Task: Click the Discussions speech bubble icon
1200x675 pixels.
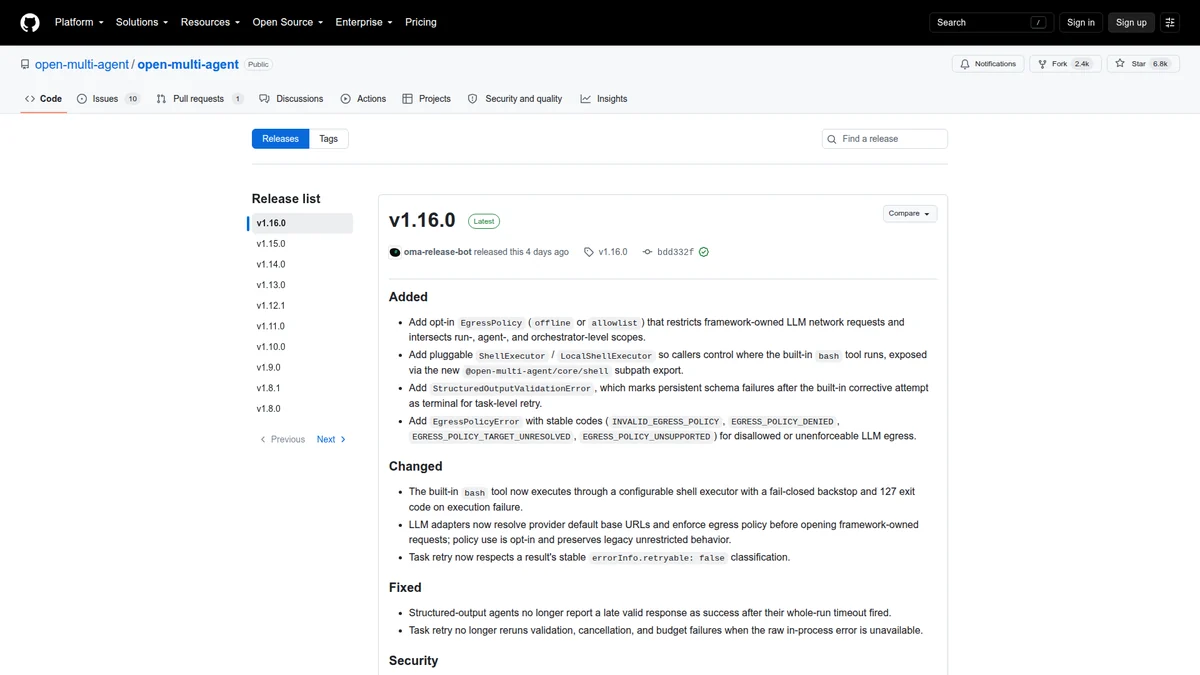Action: (265, 99)
